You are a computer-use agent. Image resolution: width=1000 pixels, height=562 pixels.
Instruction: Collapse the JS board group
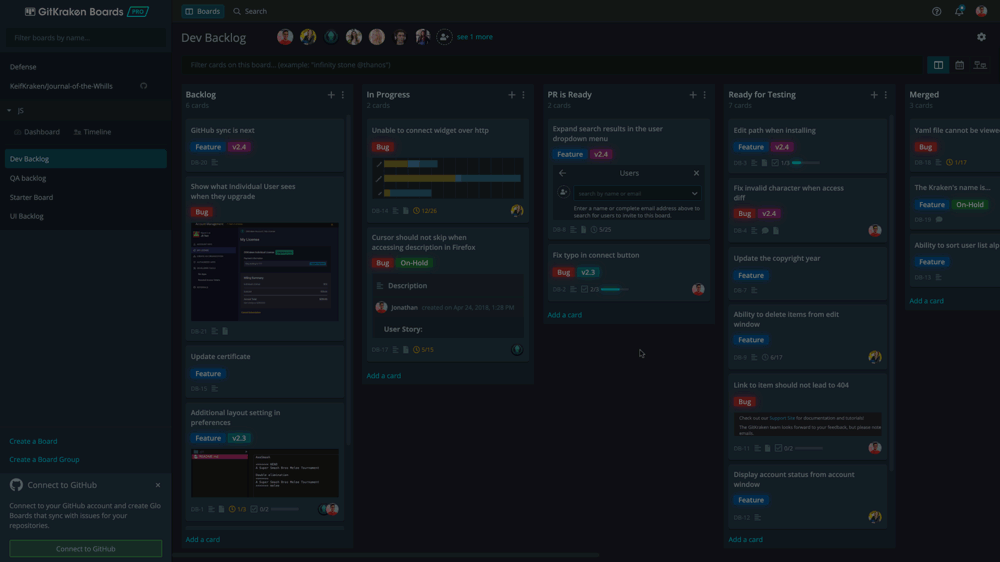click(9, 110)
